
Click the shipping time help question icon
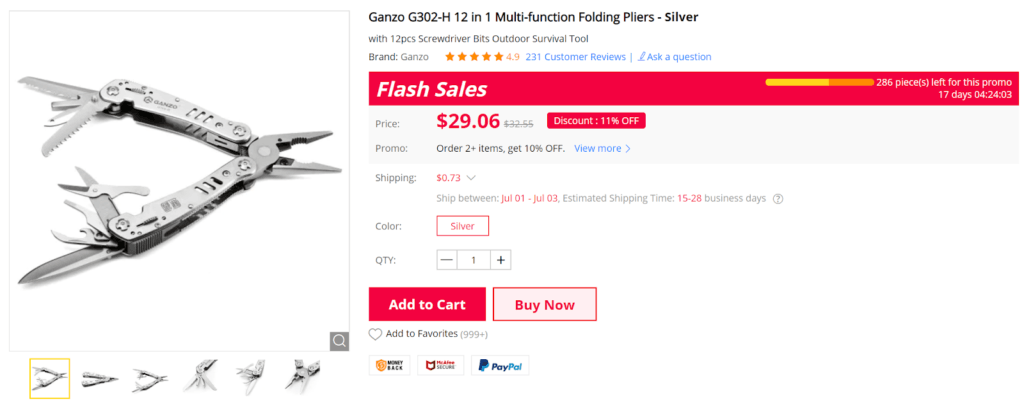(x=778, y=199)
